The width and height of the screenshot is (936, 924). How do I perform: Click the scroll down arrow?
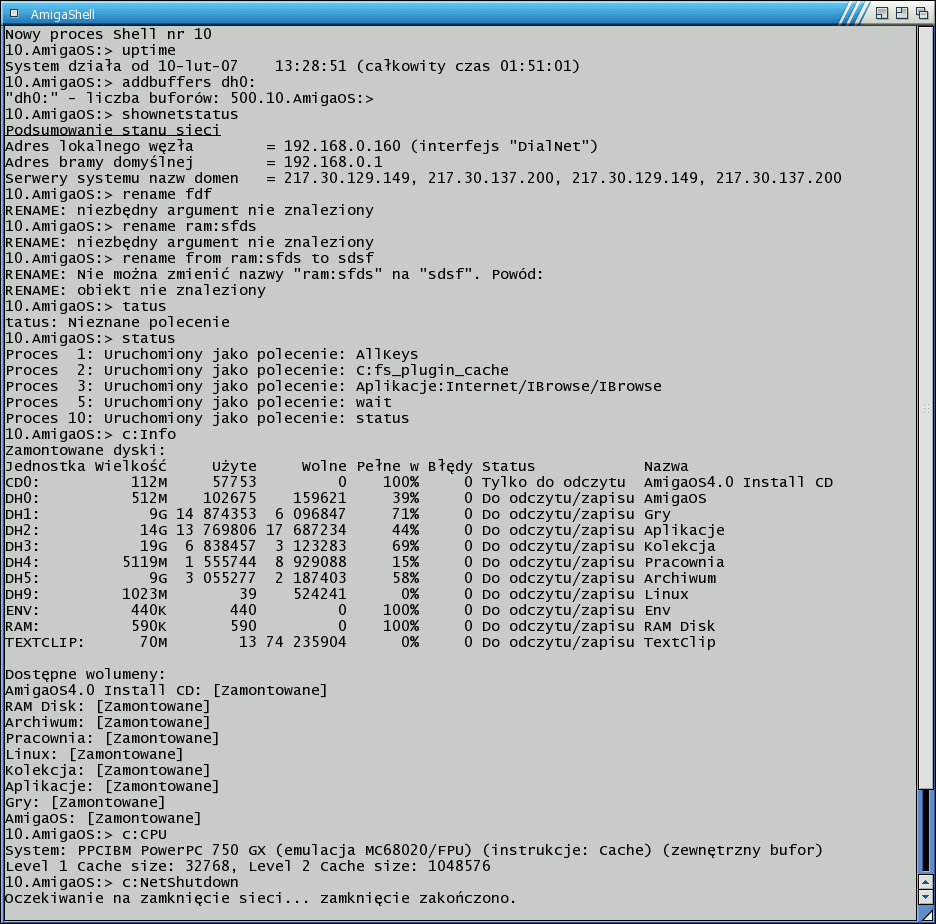(x=925, y=897)
